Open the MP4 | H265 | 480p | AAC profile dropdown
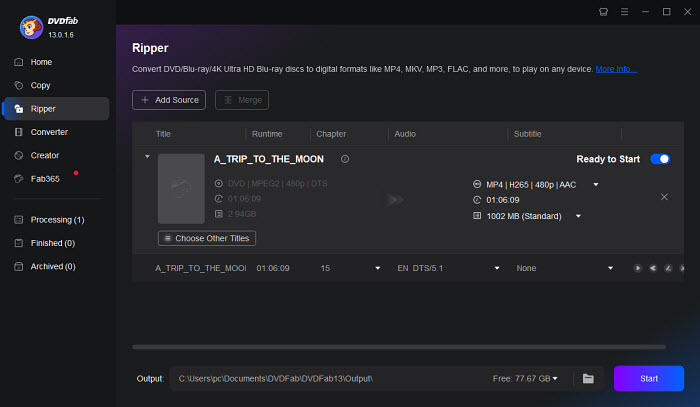Screen dimensions: 700x407 [596, 185]
